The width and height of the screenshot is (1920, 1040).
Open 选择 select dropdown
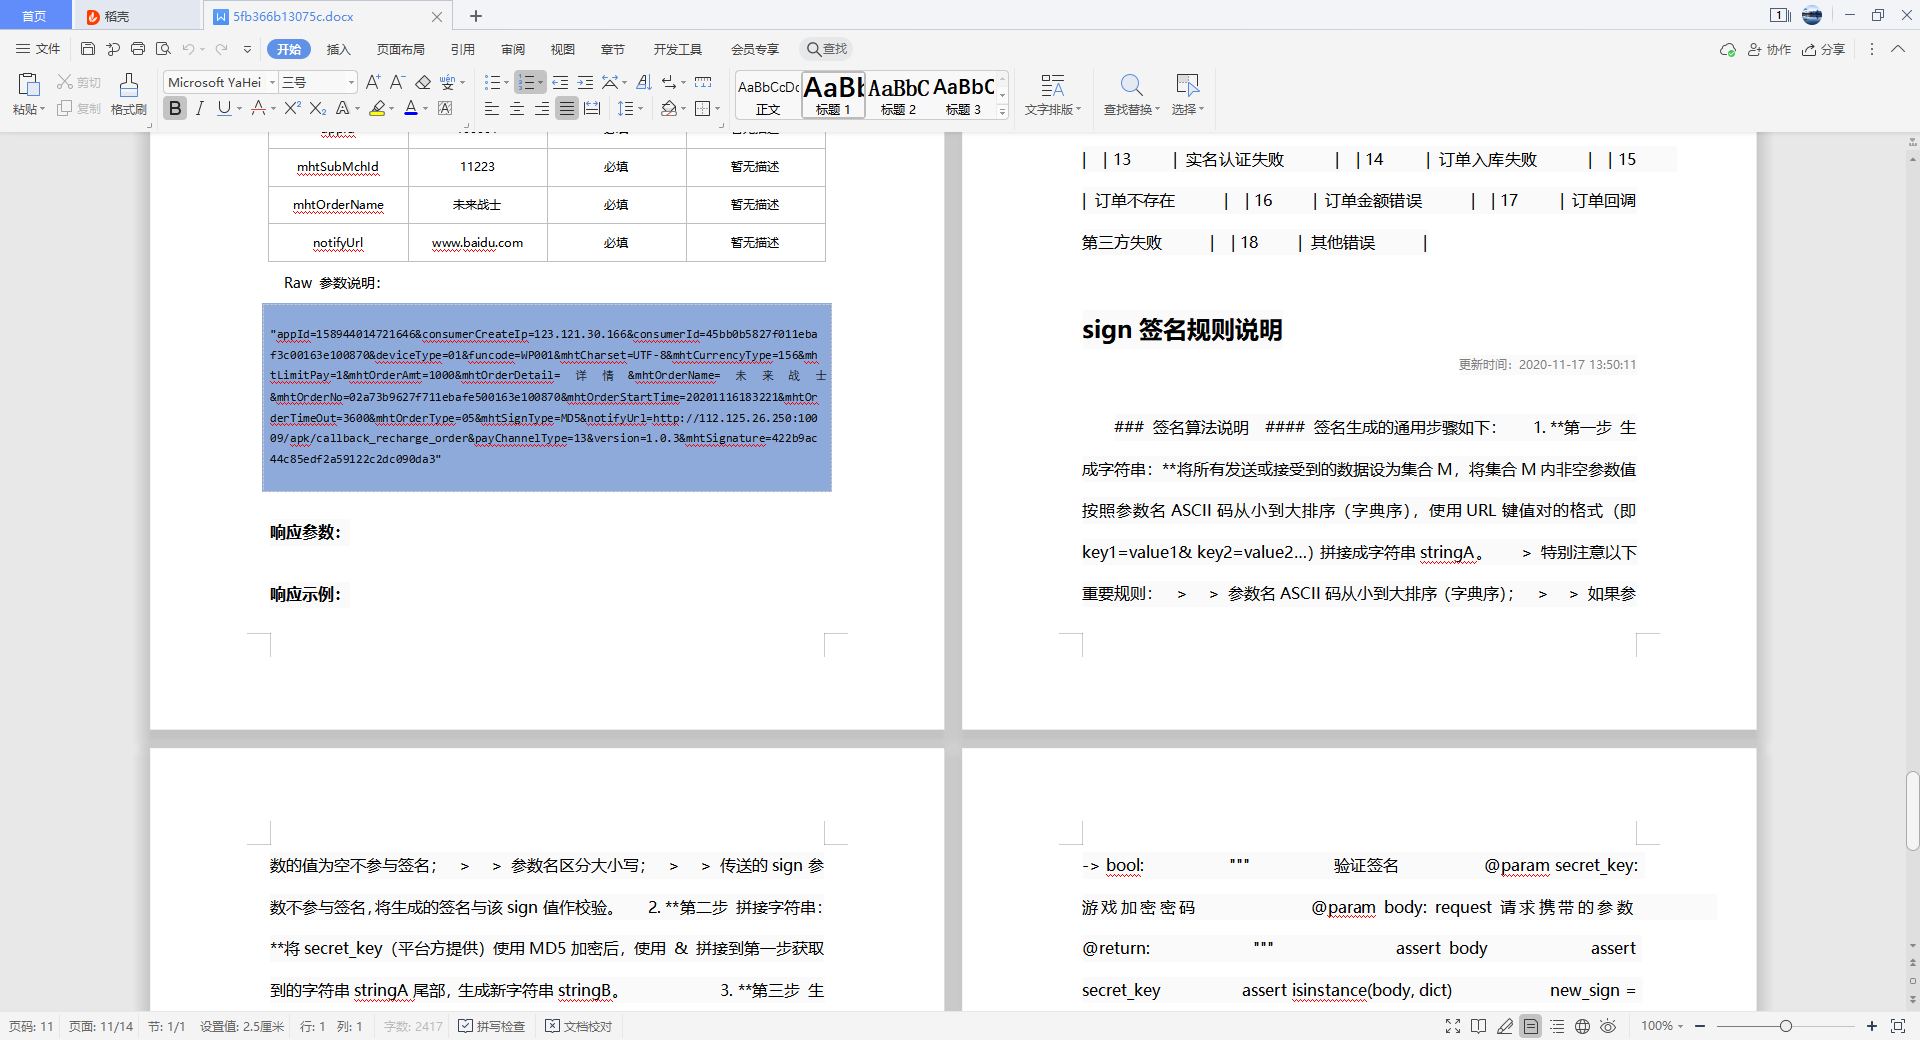coord(1188,95)
